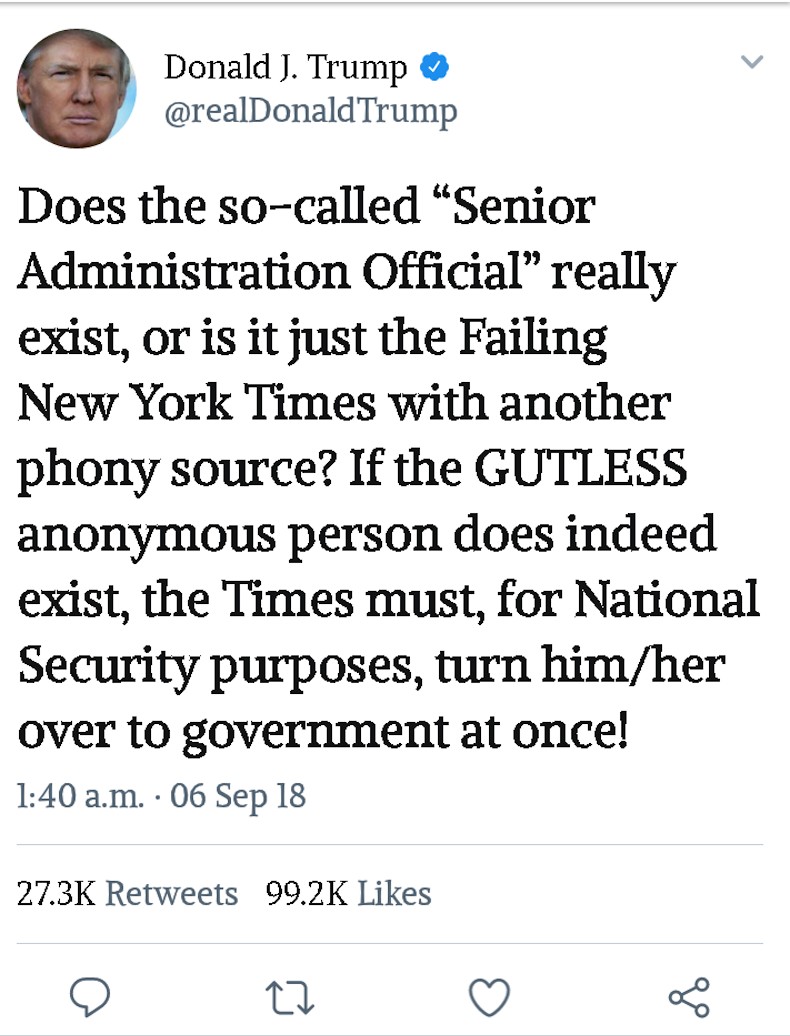Click the blue verified badge

(x=433, y=68)
